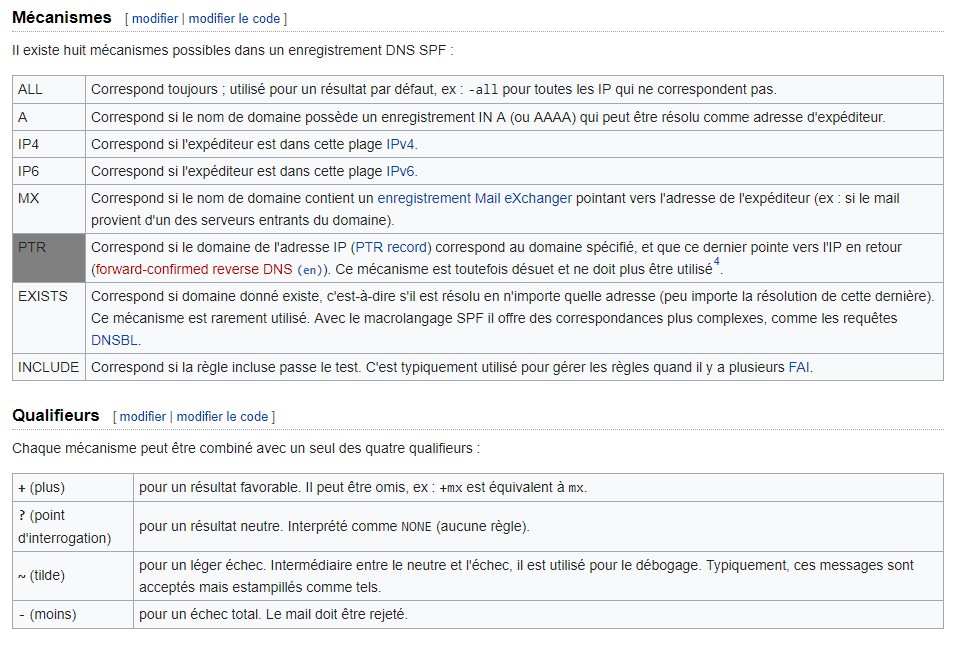Open the red "forward-confirmed reverse DNS" link
Image resolution: width=960 pixels, height=645 pixels.
click(x=192, y=269)
